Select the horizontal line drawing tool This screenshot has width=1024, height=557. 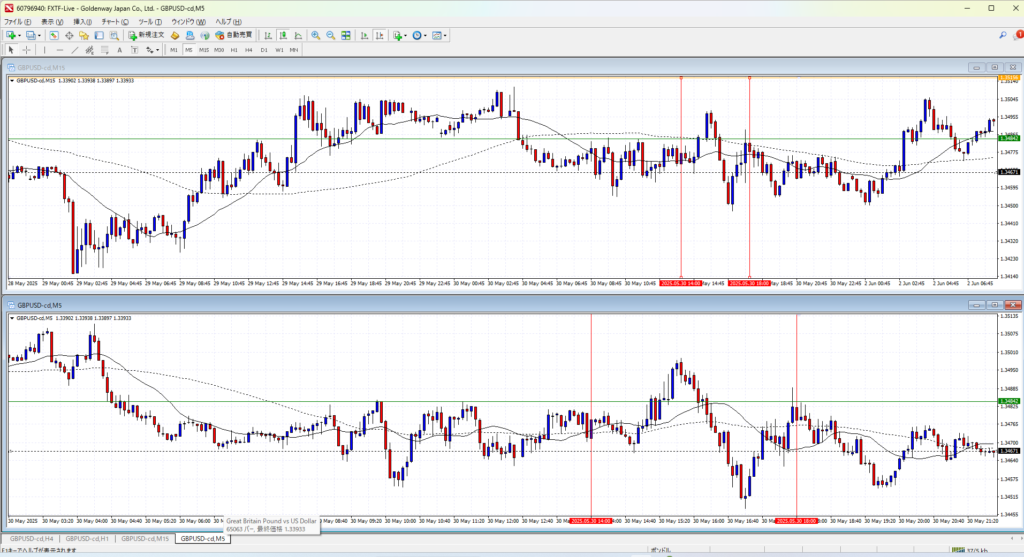point(61,49)
